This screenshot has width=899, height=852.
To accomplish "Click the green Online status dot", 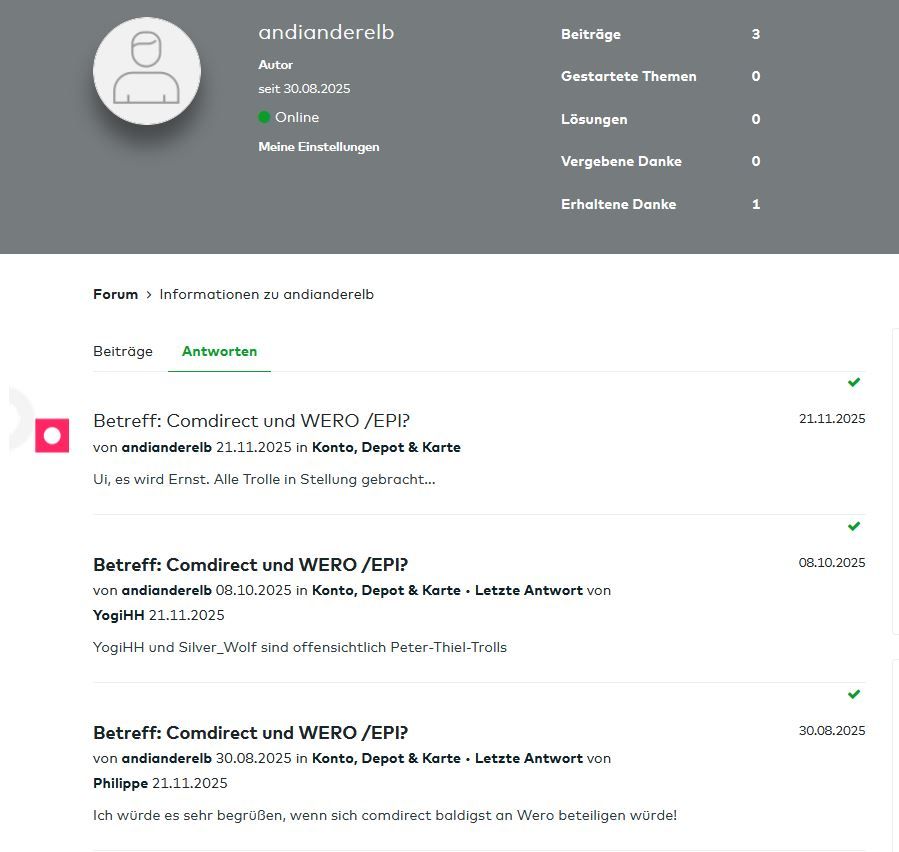I will (264, 117).
